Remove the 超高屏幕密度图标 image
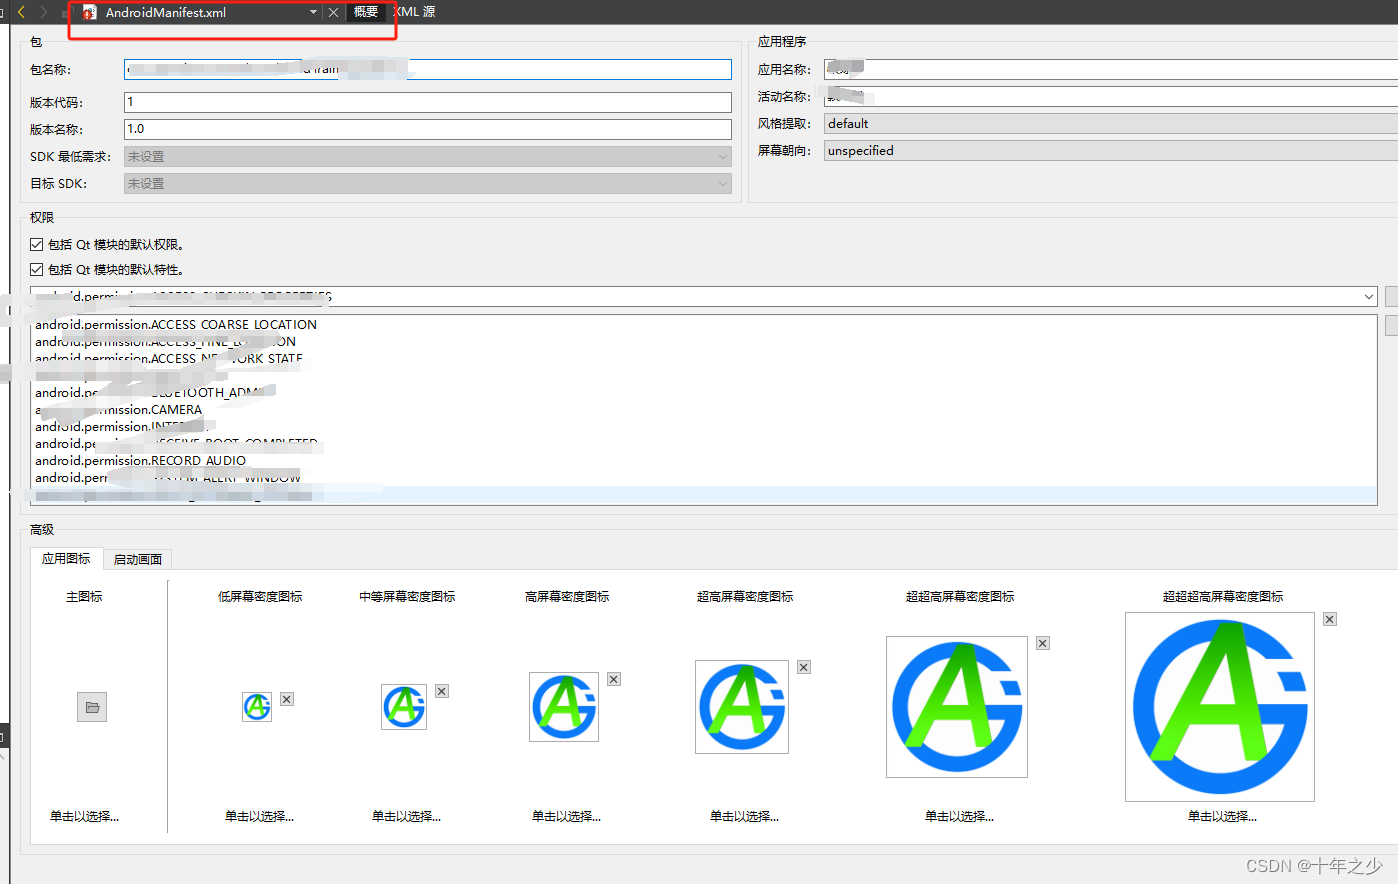Viewport: 1398px width, 884px height. coord(804,667)
